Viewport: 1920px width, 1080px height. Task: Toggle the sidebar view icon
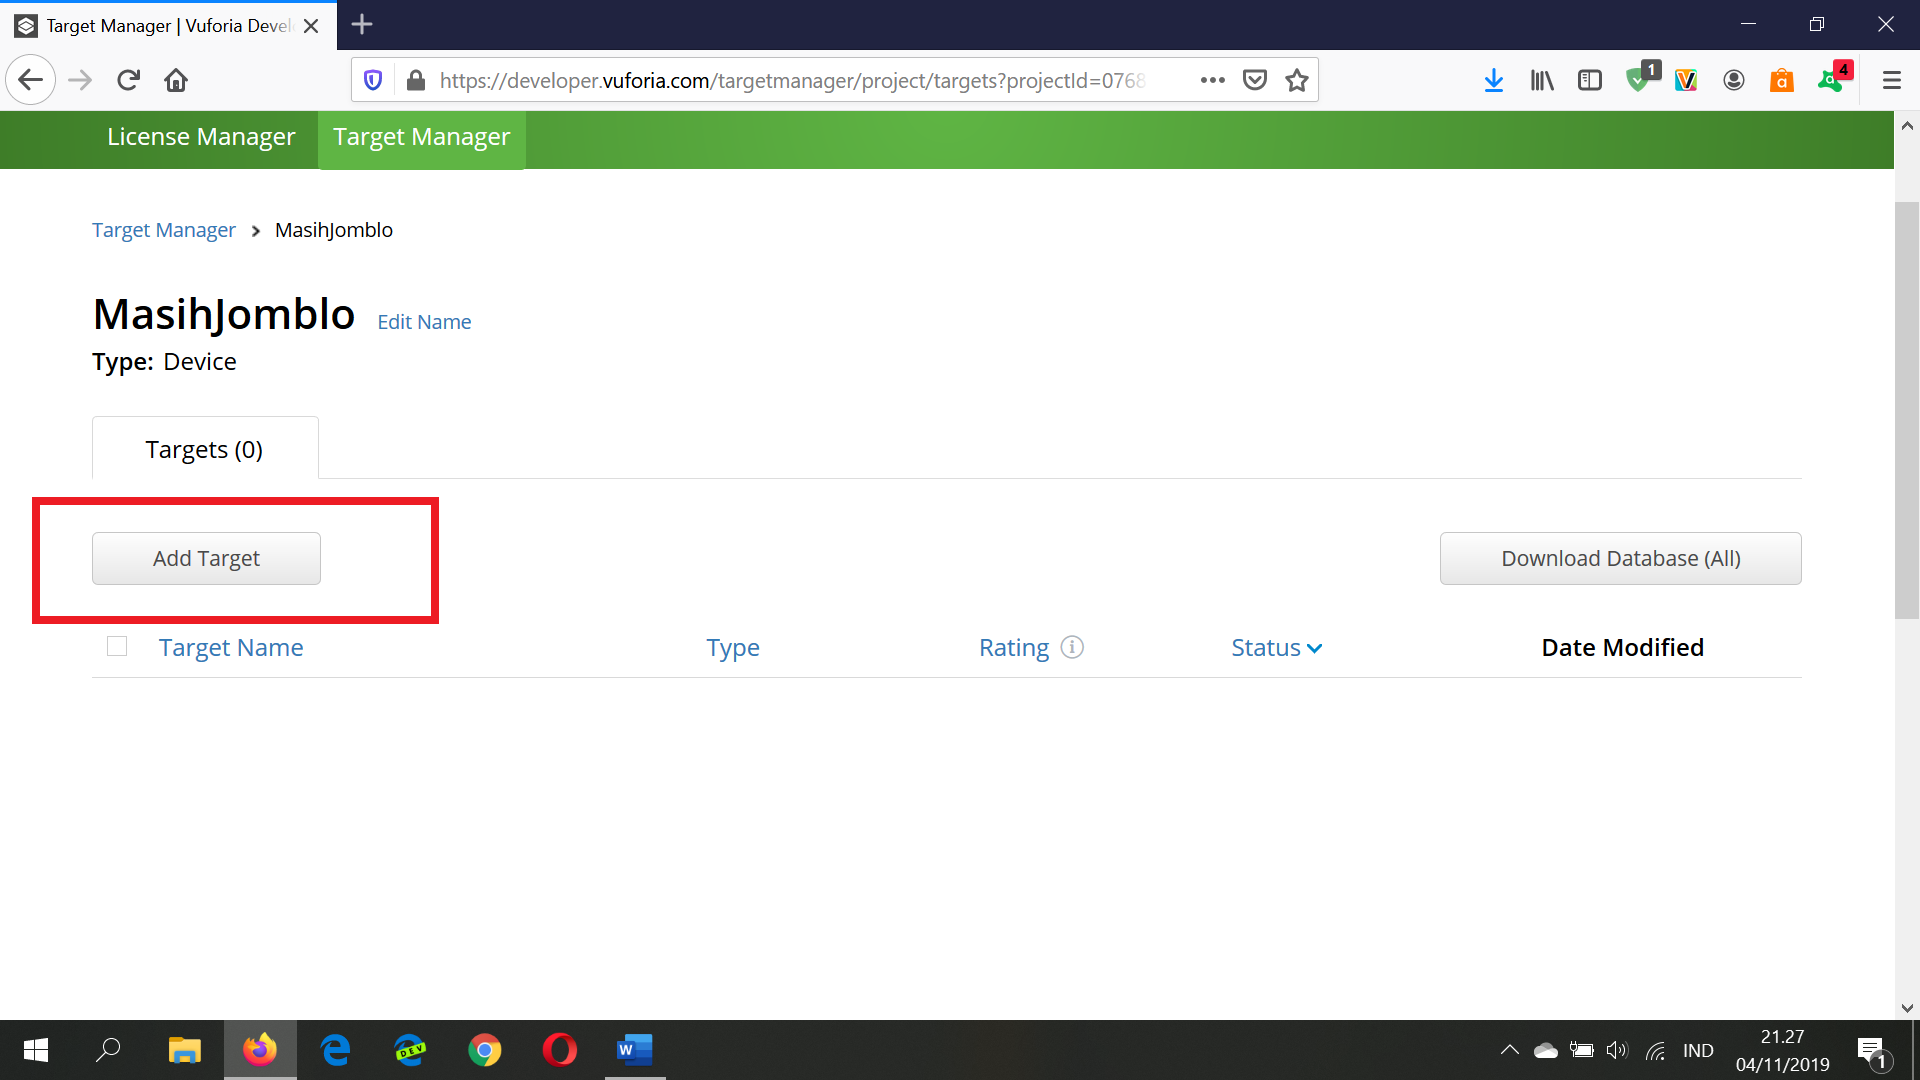tap(1590, 80)
